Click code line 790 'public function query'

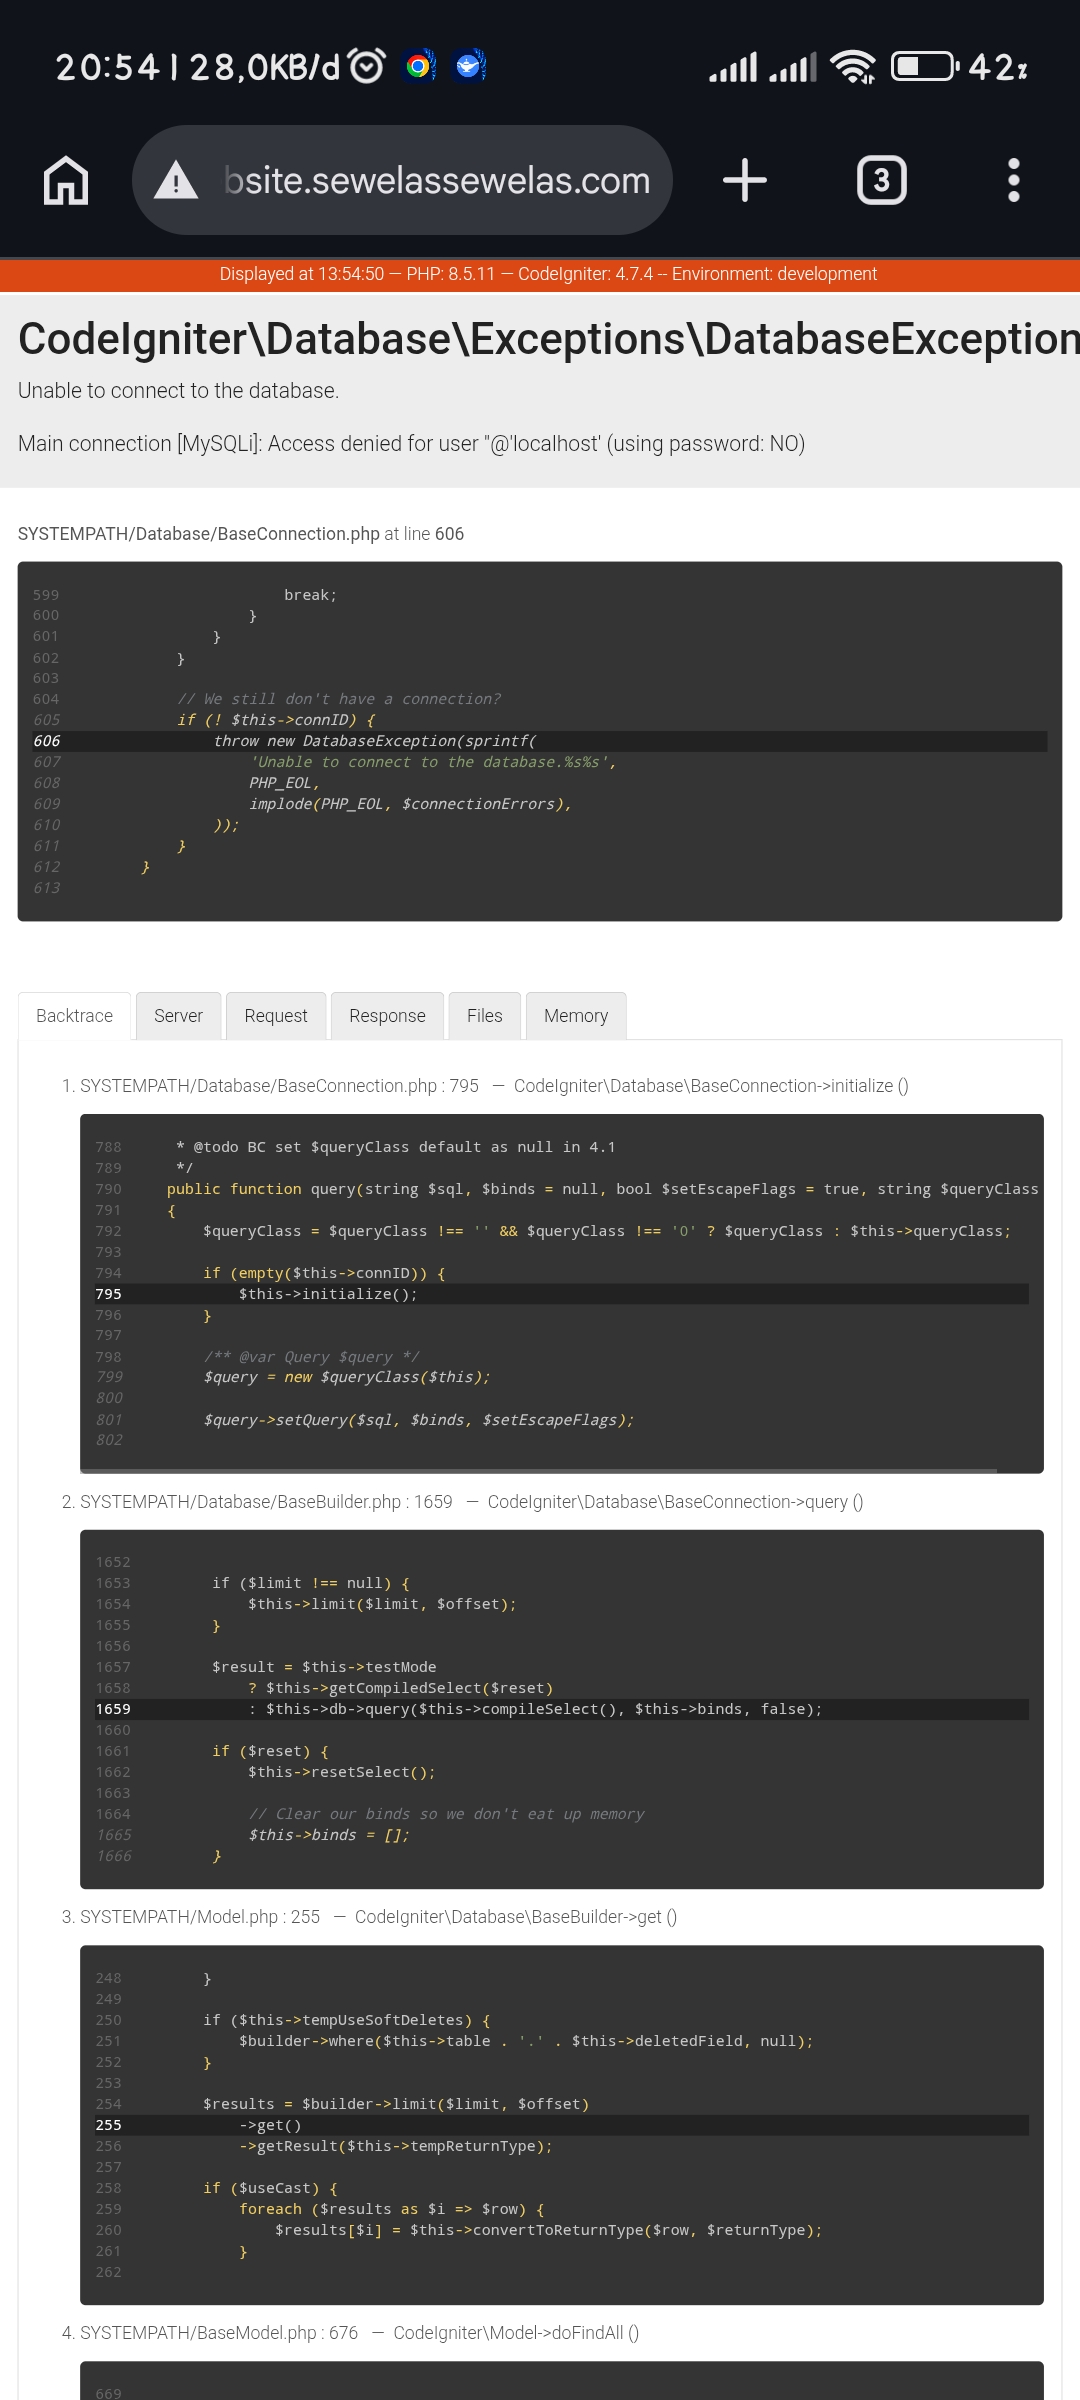603,1189
